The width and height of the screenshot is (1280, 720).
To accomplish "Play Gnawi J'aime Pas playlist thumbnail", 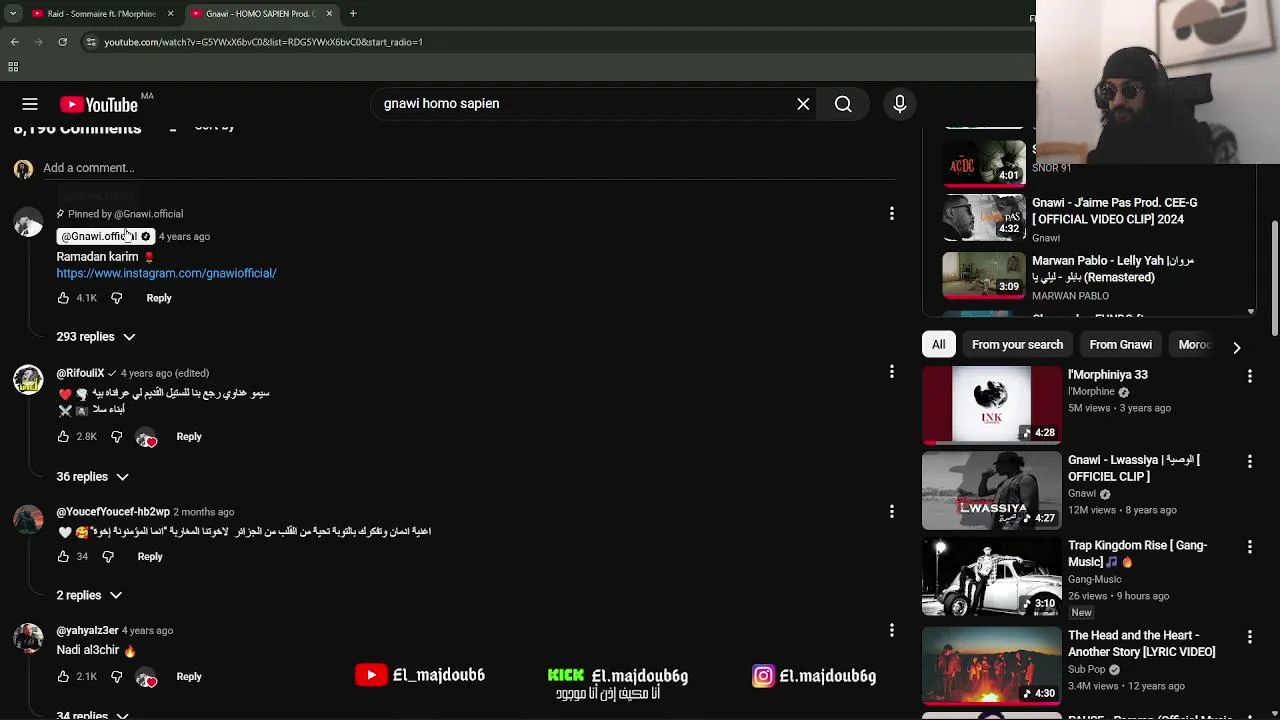I will coord(984,218).
